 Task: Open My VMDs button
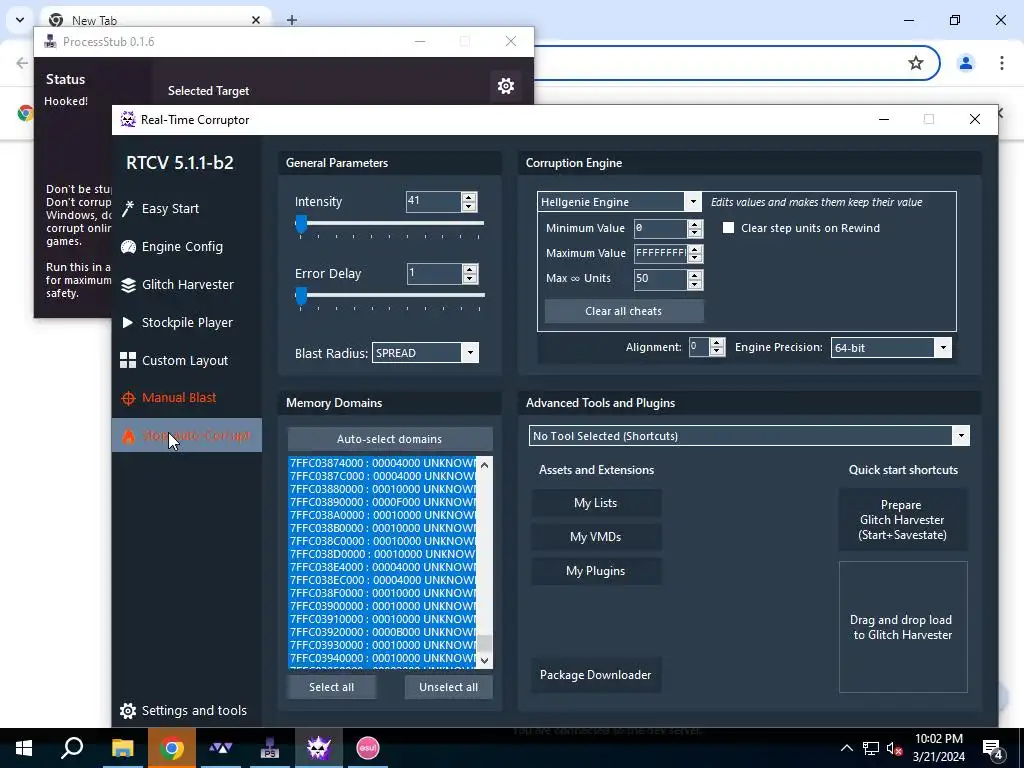(x=596, y=537)
